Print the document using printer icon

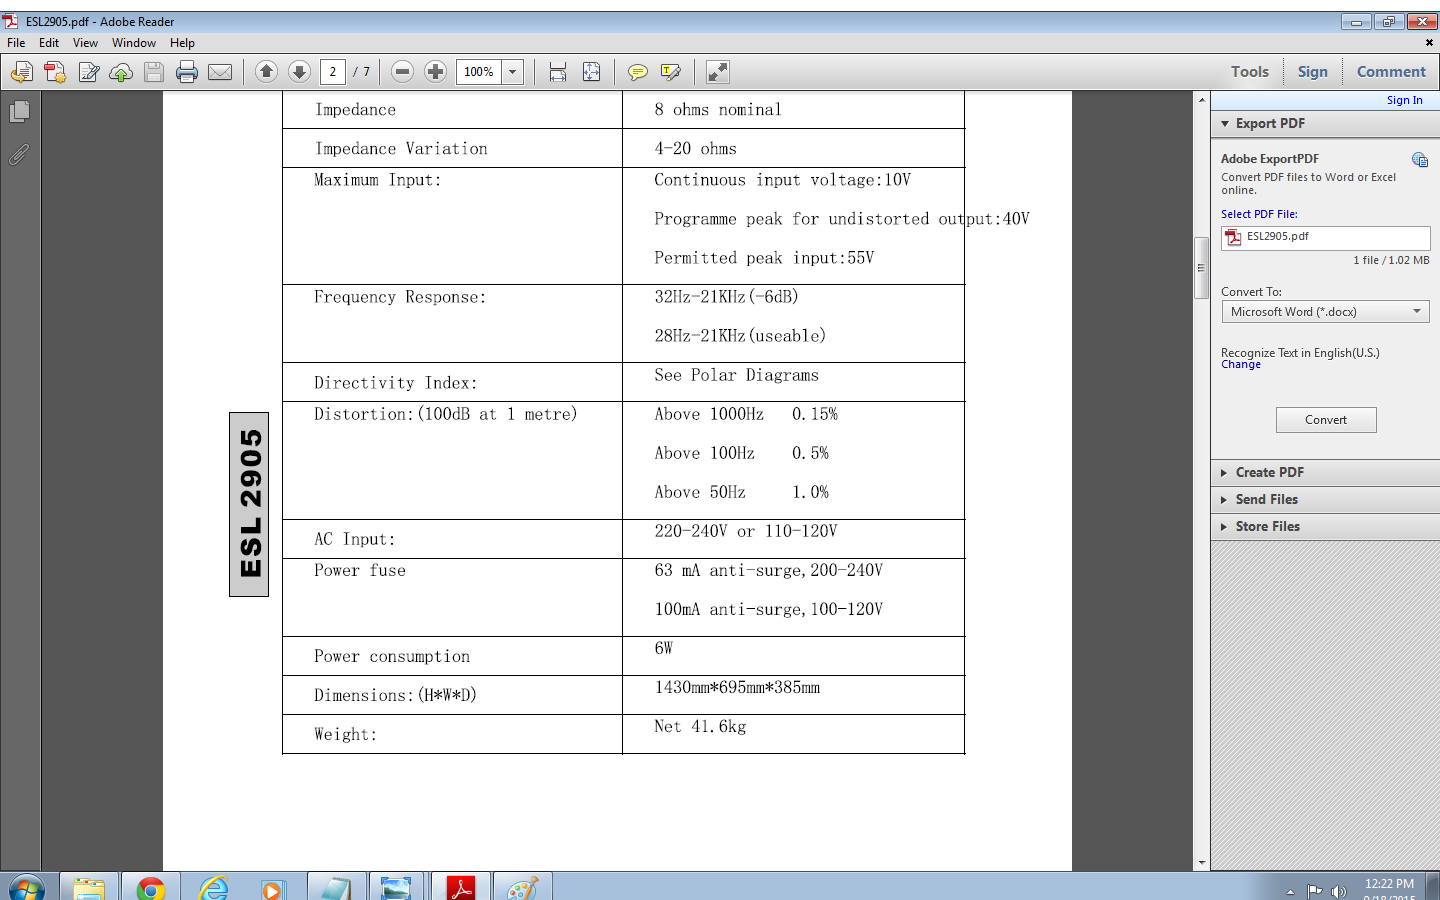(187, 72)
